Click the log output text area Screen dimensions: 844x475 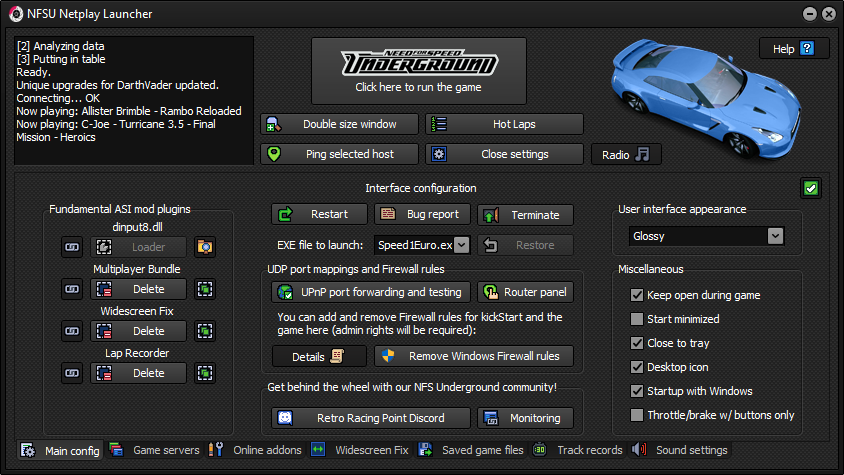tap(134, 100)
